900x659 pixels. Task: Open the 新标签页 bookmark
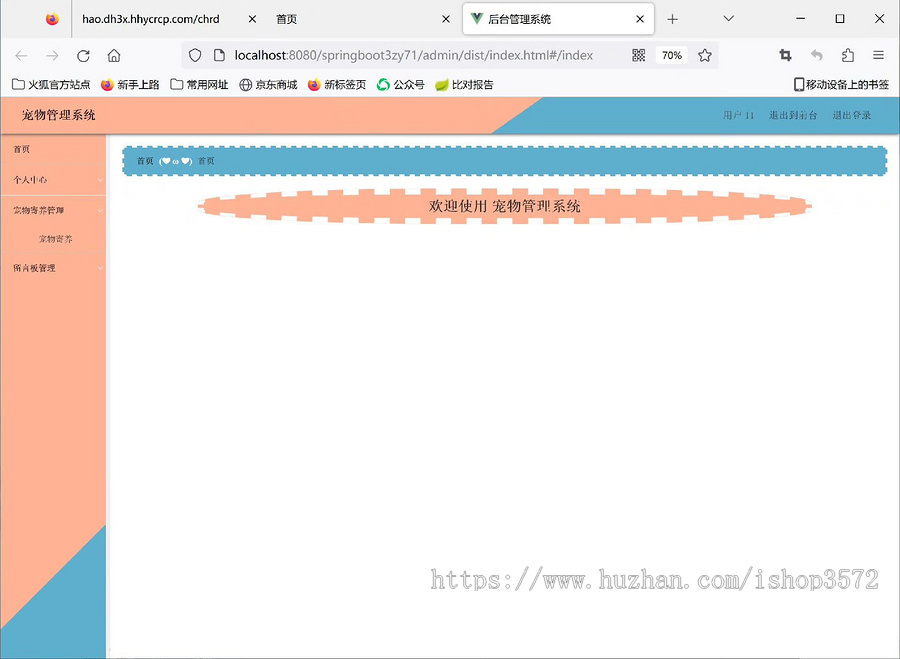(x=337, y=85)
